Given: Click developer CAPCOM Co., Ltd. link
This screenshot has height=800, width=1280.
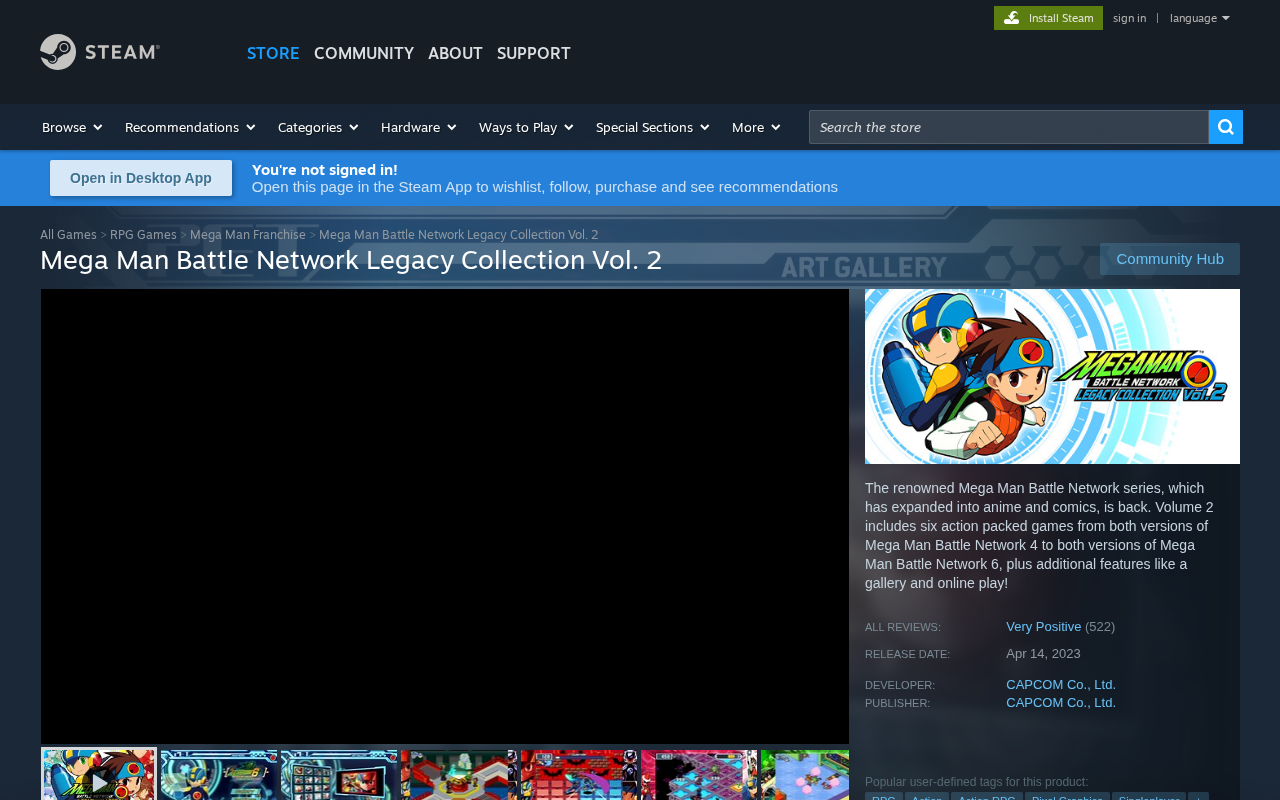Looking at the screenshot, I should coord(1061,685).
